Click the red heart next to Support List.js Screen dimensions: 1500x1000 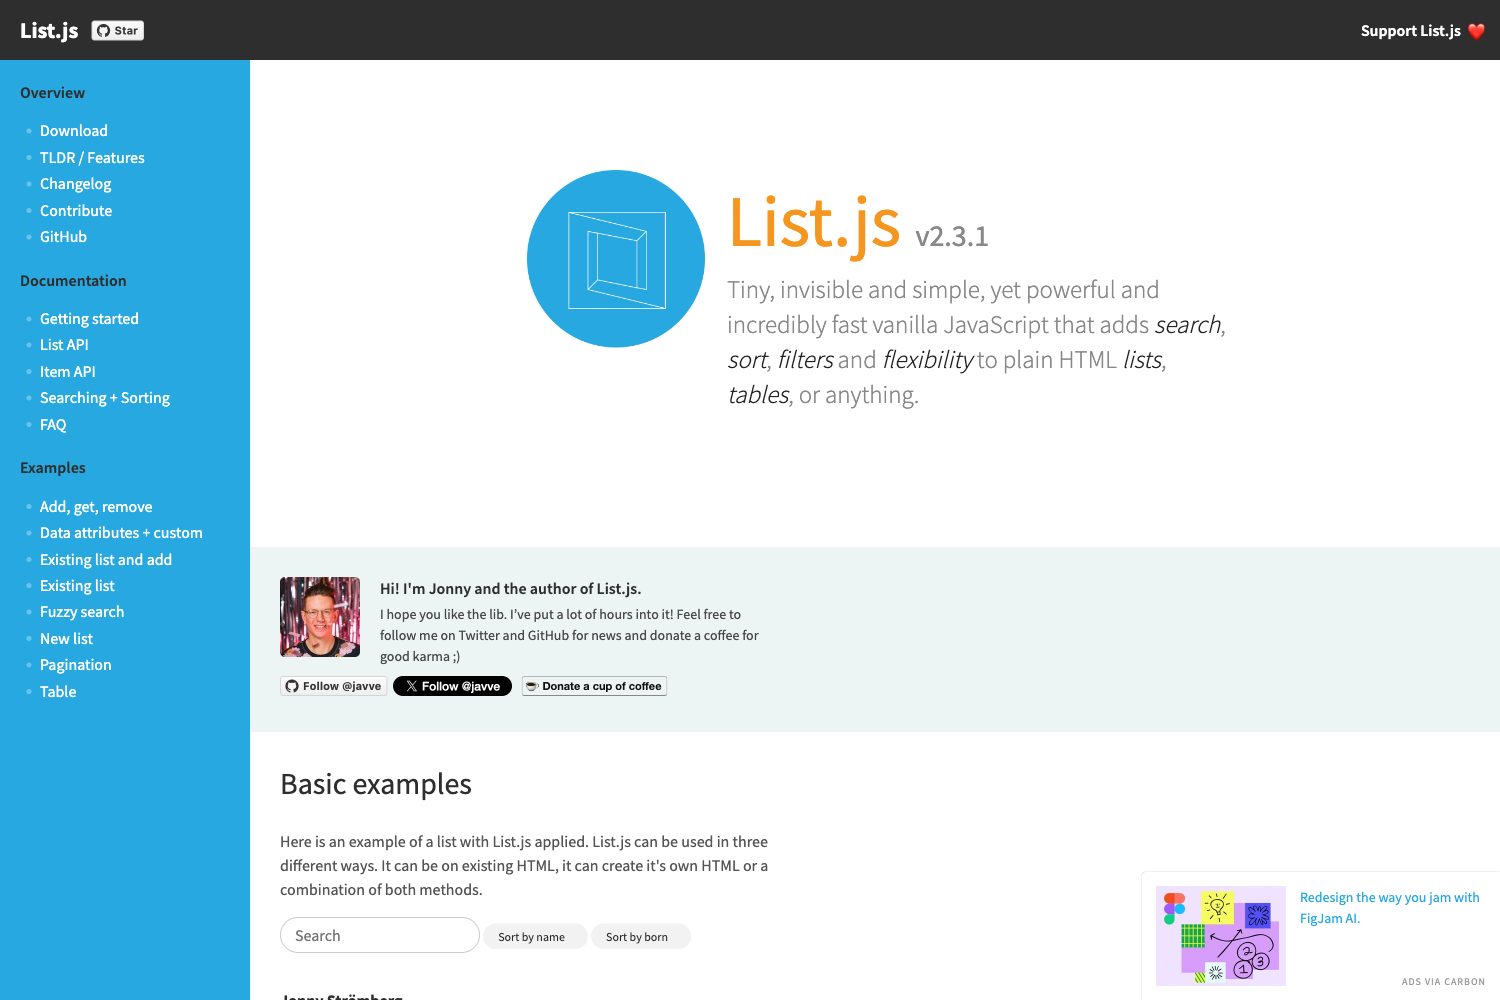click(x=1477, y=31)
